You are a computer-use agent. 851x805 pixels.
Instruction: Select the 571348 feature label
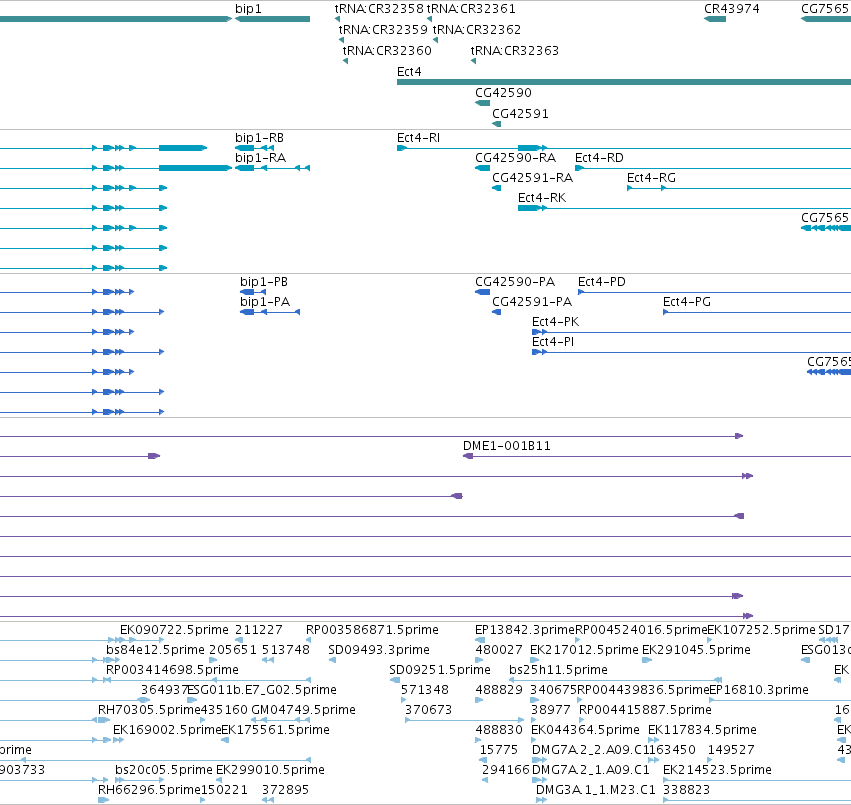(x=424, y=690)
